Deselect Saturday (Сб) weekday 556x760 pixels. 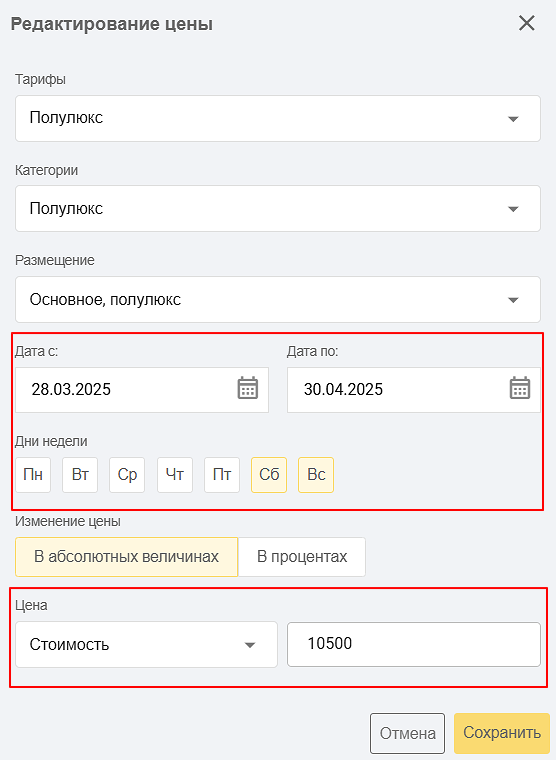pos(269,475)
